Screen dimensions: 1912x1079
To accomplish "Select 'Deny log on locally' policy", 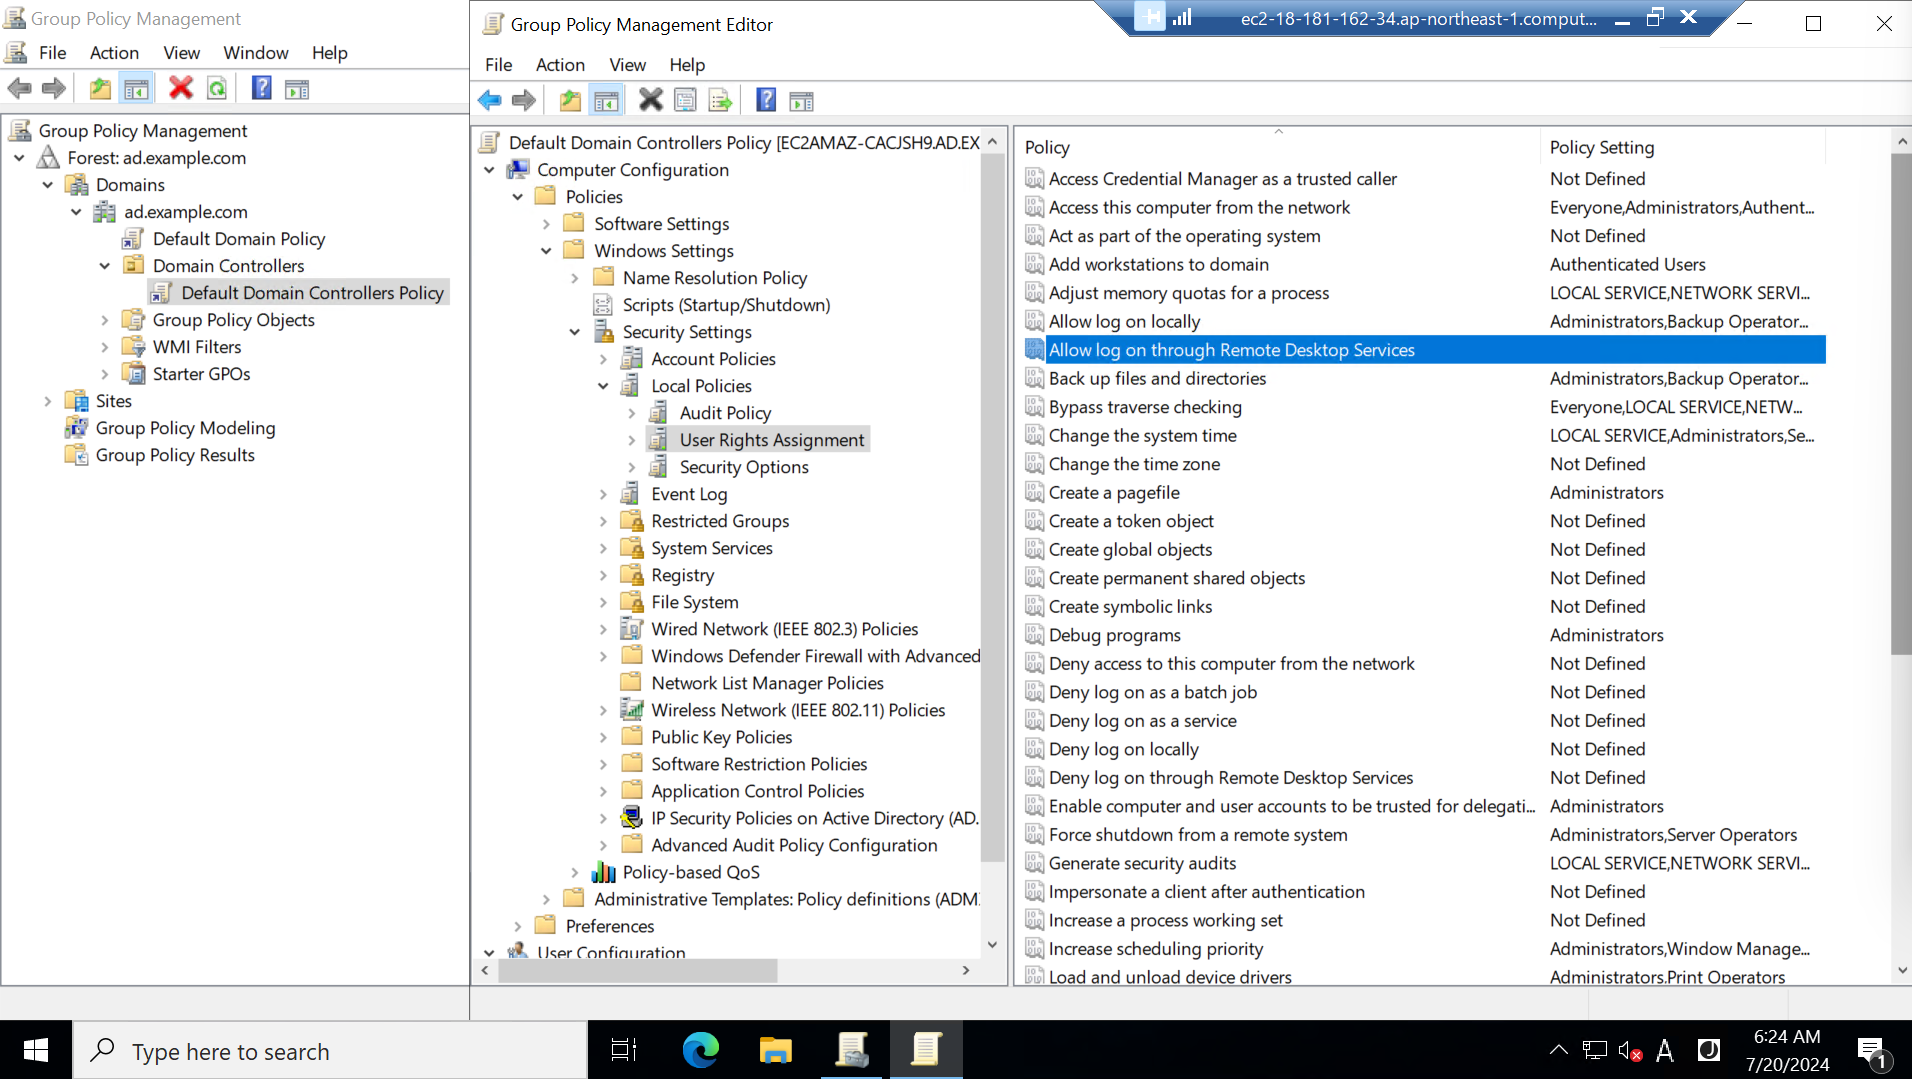I will click(1123, 749).
